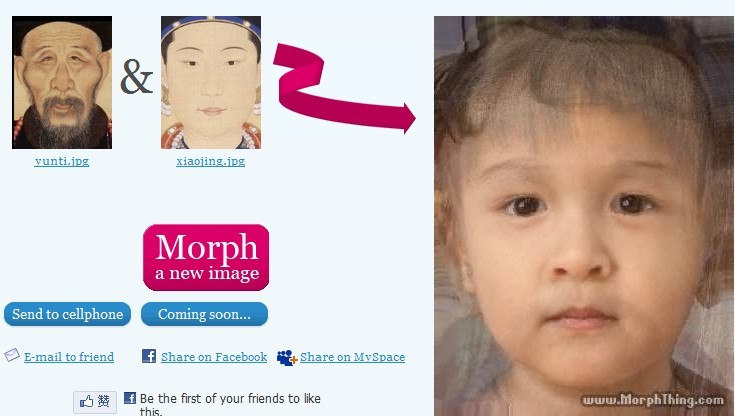Click the MySpace people icon
Image resolution: width=735 pixels, height=416 pixels.
tap(286, 357)
